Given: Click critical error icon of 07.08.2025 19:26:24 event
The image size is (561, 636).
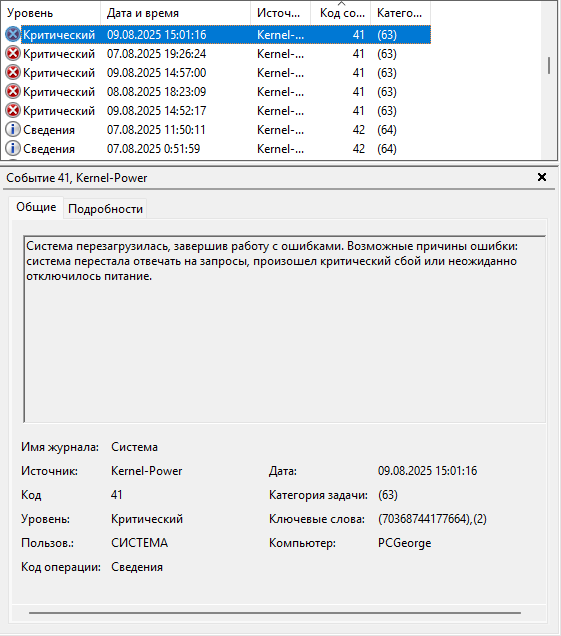Looking at the screenshot, I should tap(13, 54).
